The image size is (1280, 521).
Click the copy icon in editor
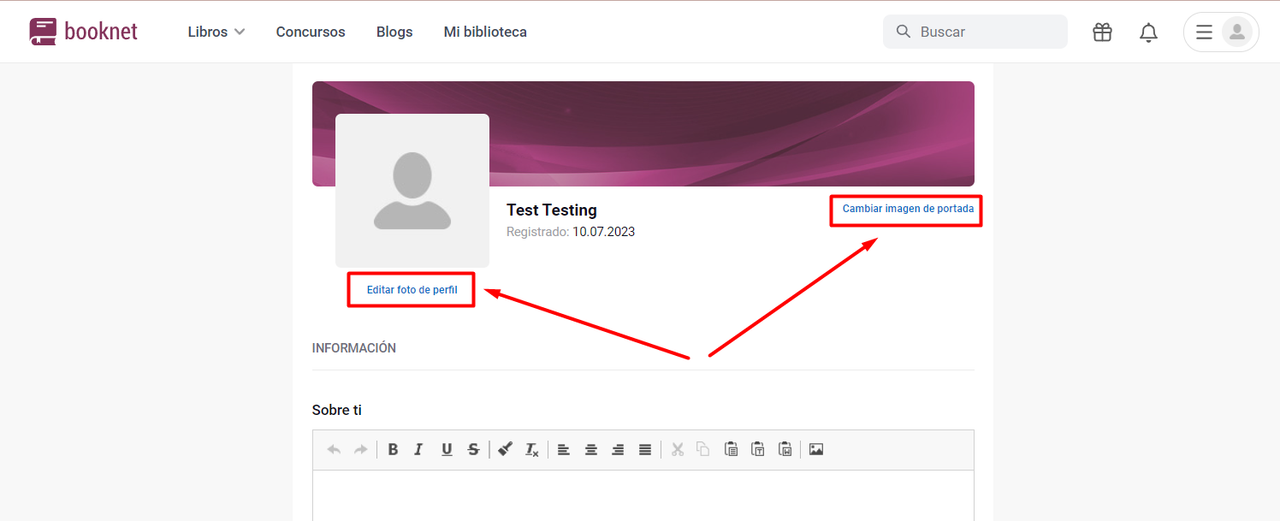[703, 450]
